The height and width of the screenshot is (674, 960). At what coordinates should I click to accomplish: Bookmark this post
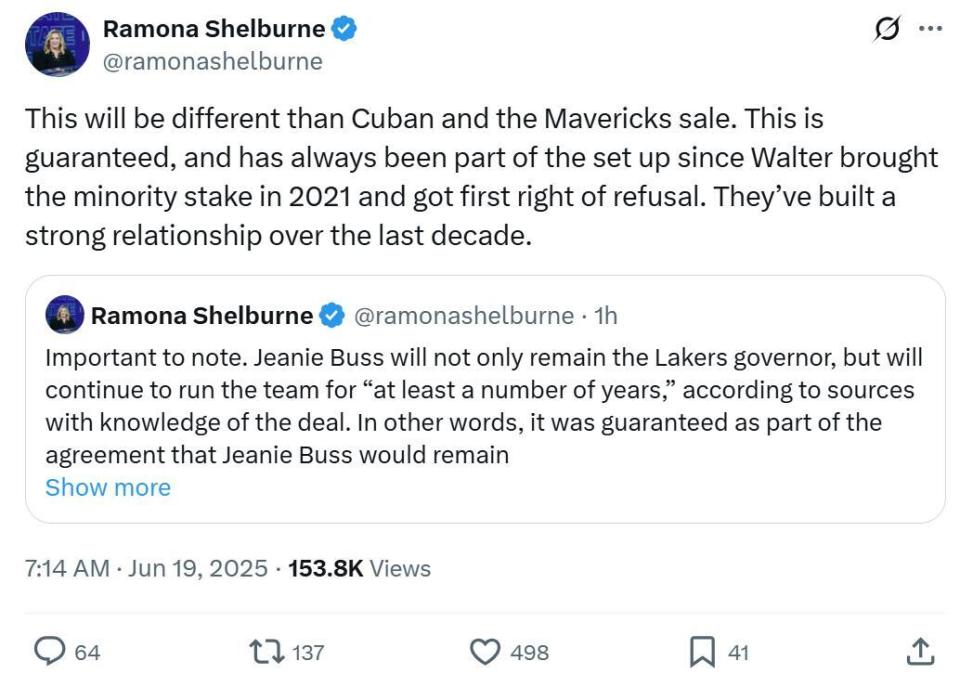pos(702,652)
